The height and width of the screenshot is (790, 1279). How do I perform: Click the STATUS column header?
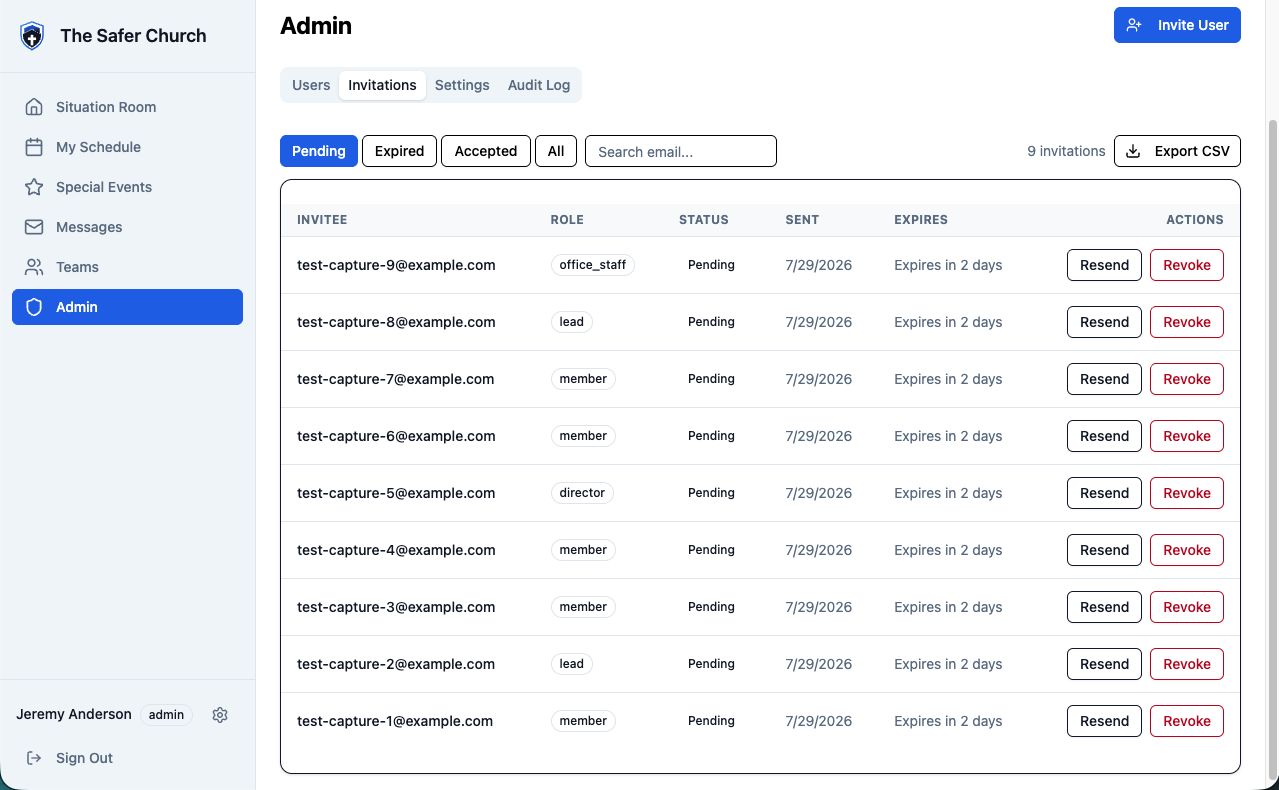tap(704, 220)
